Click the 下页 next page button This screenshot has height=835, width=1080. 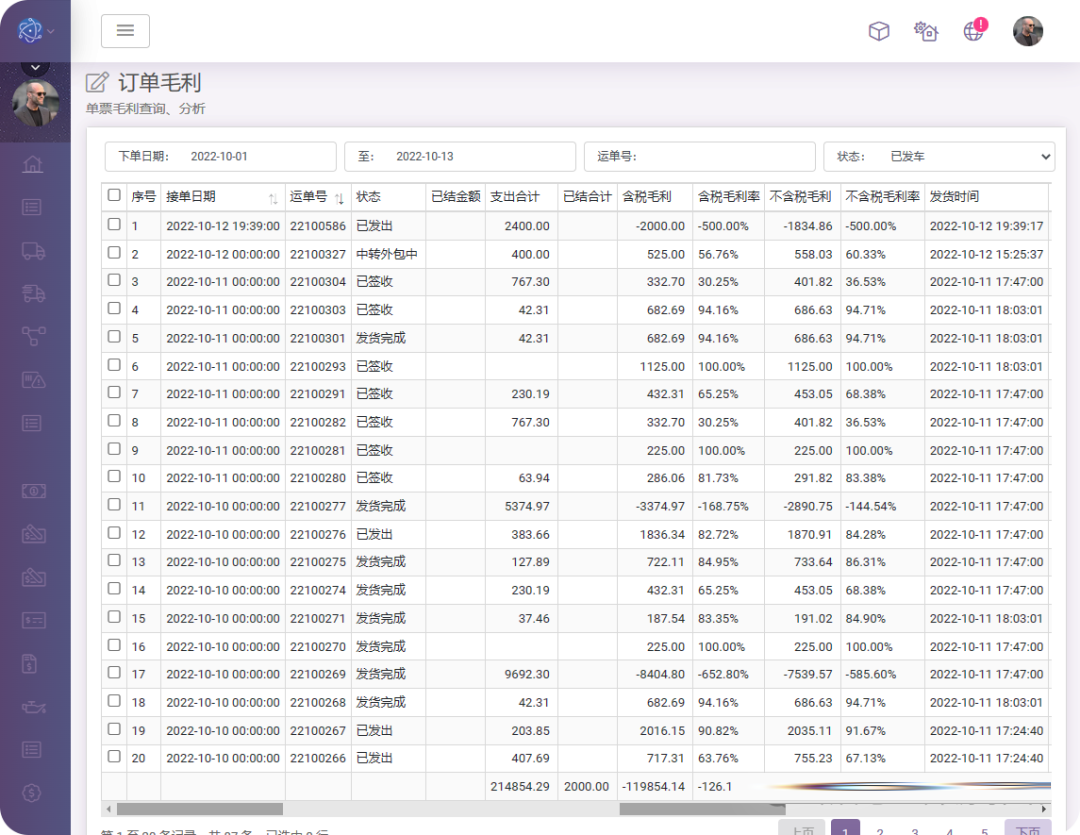(x=1027, y=830)
